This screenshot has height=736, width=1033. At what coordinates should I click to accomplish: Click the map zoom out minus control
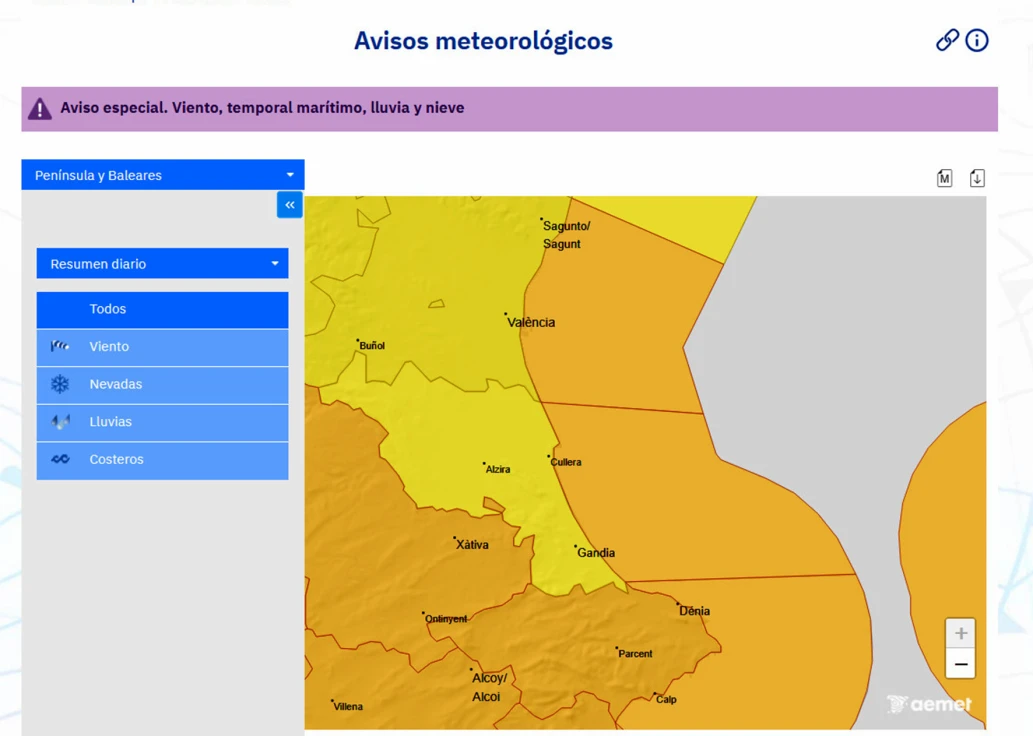[959, 663]
